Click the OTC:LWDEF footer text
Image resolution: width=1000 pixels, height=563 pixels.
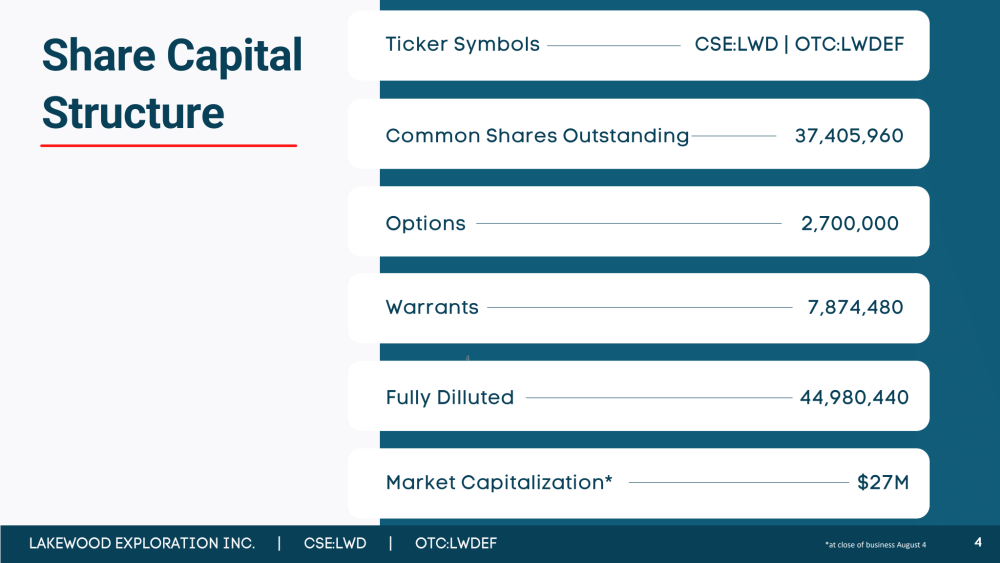(x=455, y=543)
